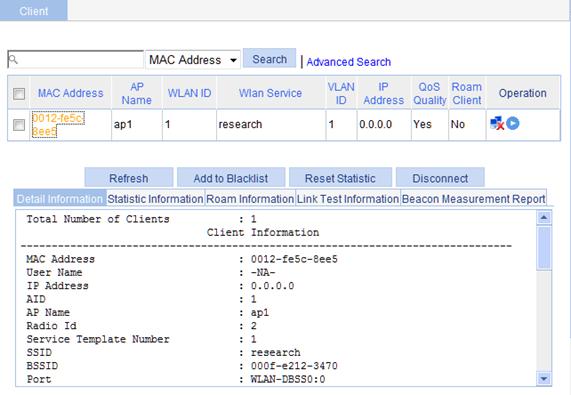This screenshot has height=395, width=571.
Task: Open the MAC address link 0012-fe5c-8ee5
Action: point(58,125)
